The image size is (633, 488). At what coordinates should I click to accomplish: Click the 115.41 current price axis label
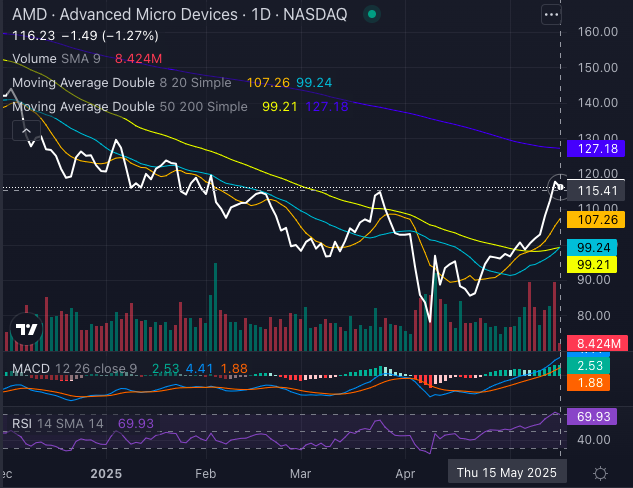596,191
